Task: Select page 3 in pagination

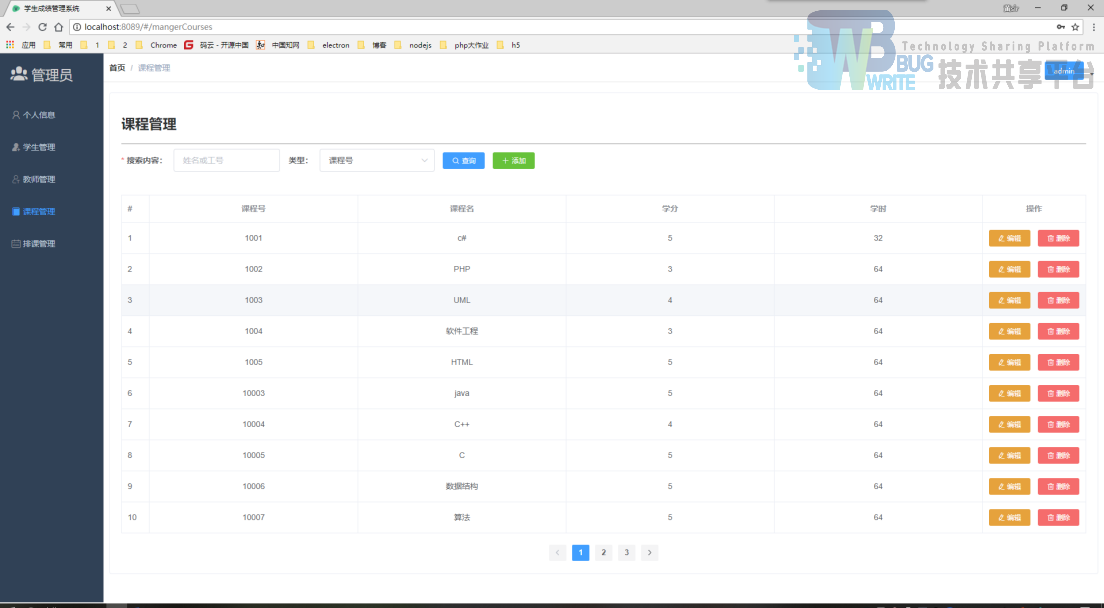Action: [x=627, y=552]
